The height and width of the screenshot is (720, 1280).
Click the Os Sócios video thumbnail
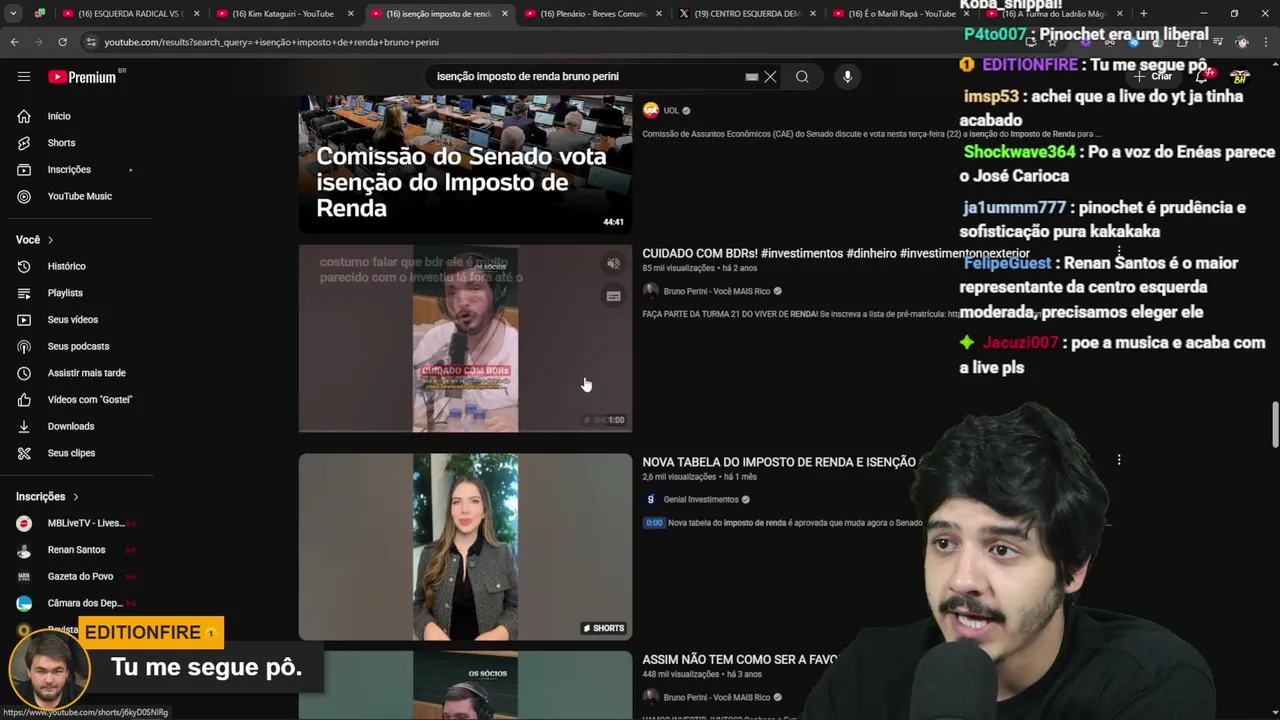[x=465, y=685]
